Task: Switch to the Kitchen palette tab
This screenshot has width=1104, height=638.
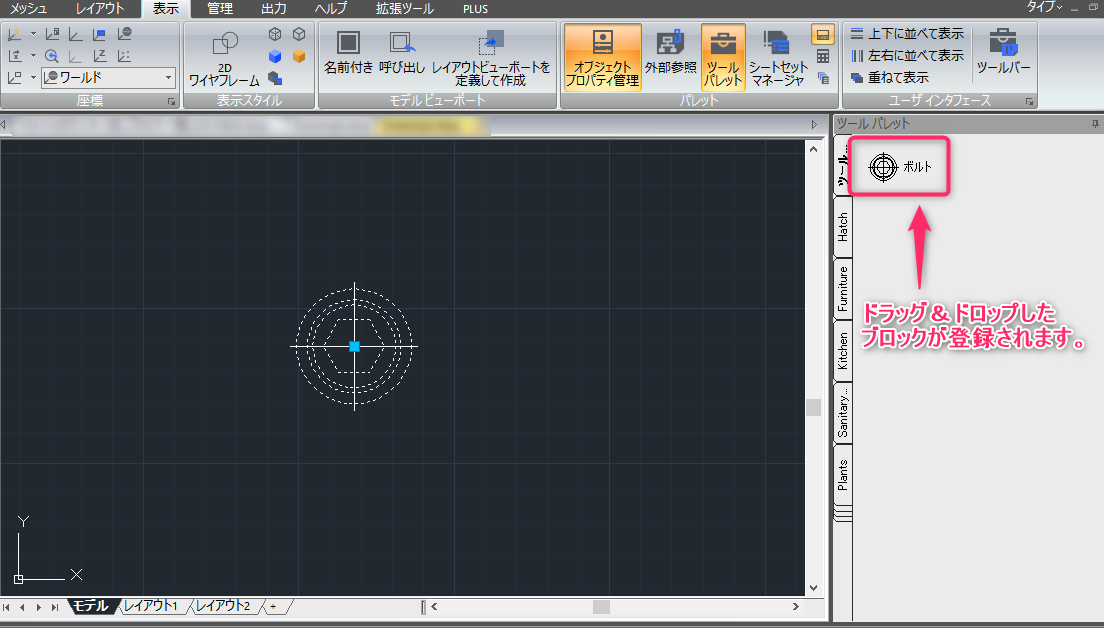Action: pyautogui.click(x=843, y=351)
